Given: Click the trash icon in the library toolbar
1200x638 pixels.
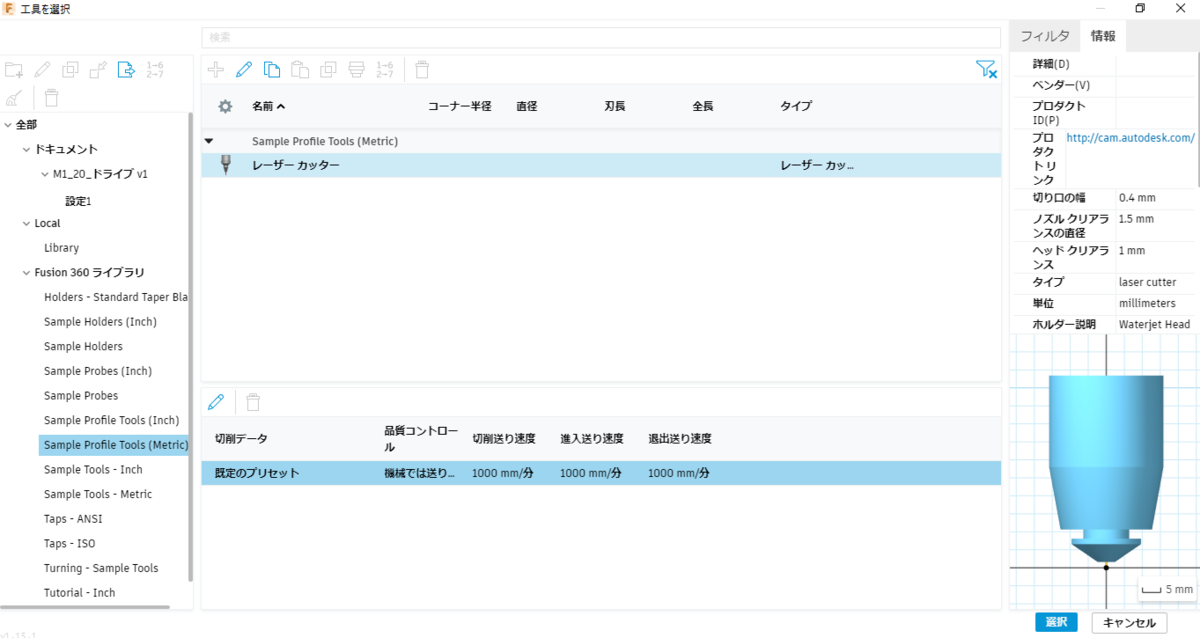Looking at the screenshot, I should [51, 98].
